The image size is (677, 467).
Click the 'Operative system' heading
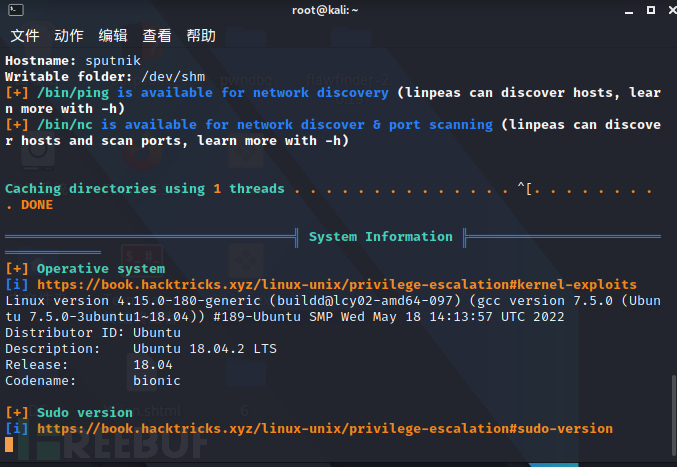coord(101,268)
